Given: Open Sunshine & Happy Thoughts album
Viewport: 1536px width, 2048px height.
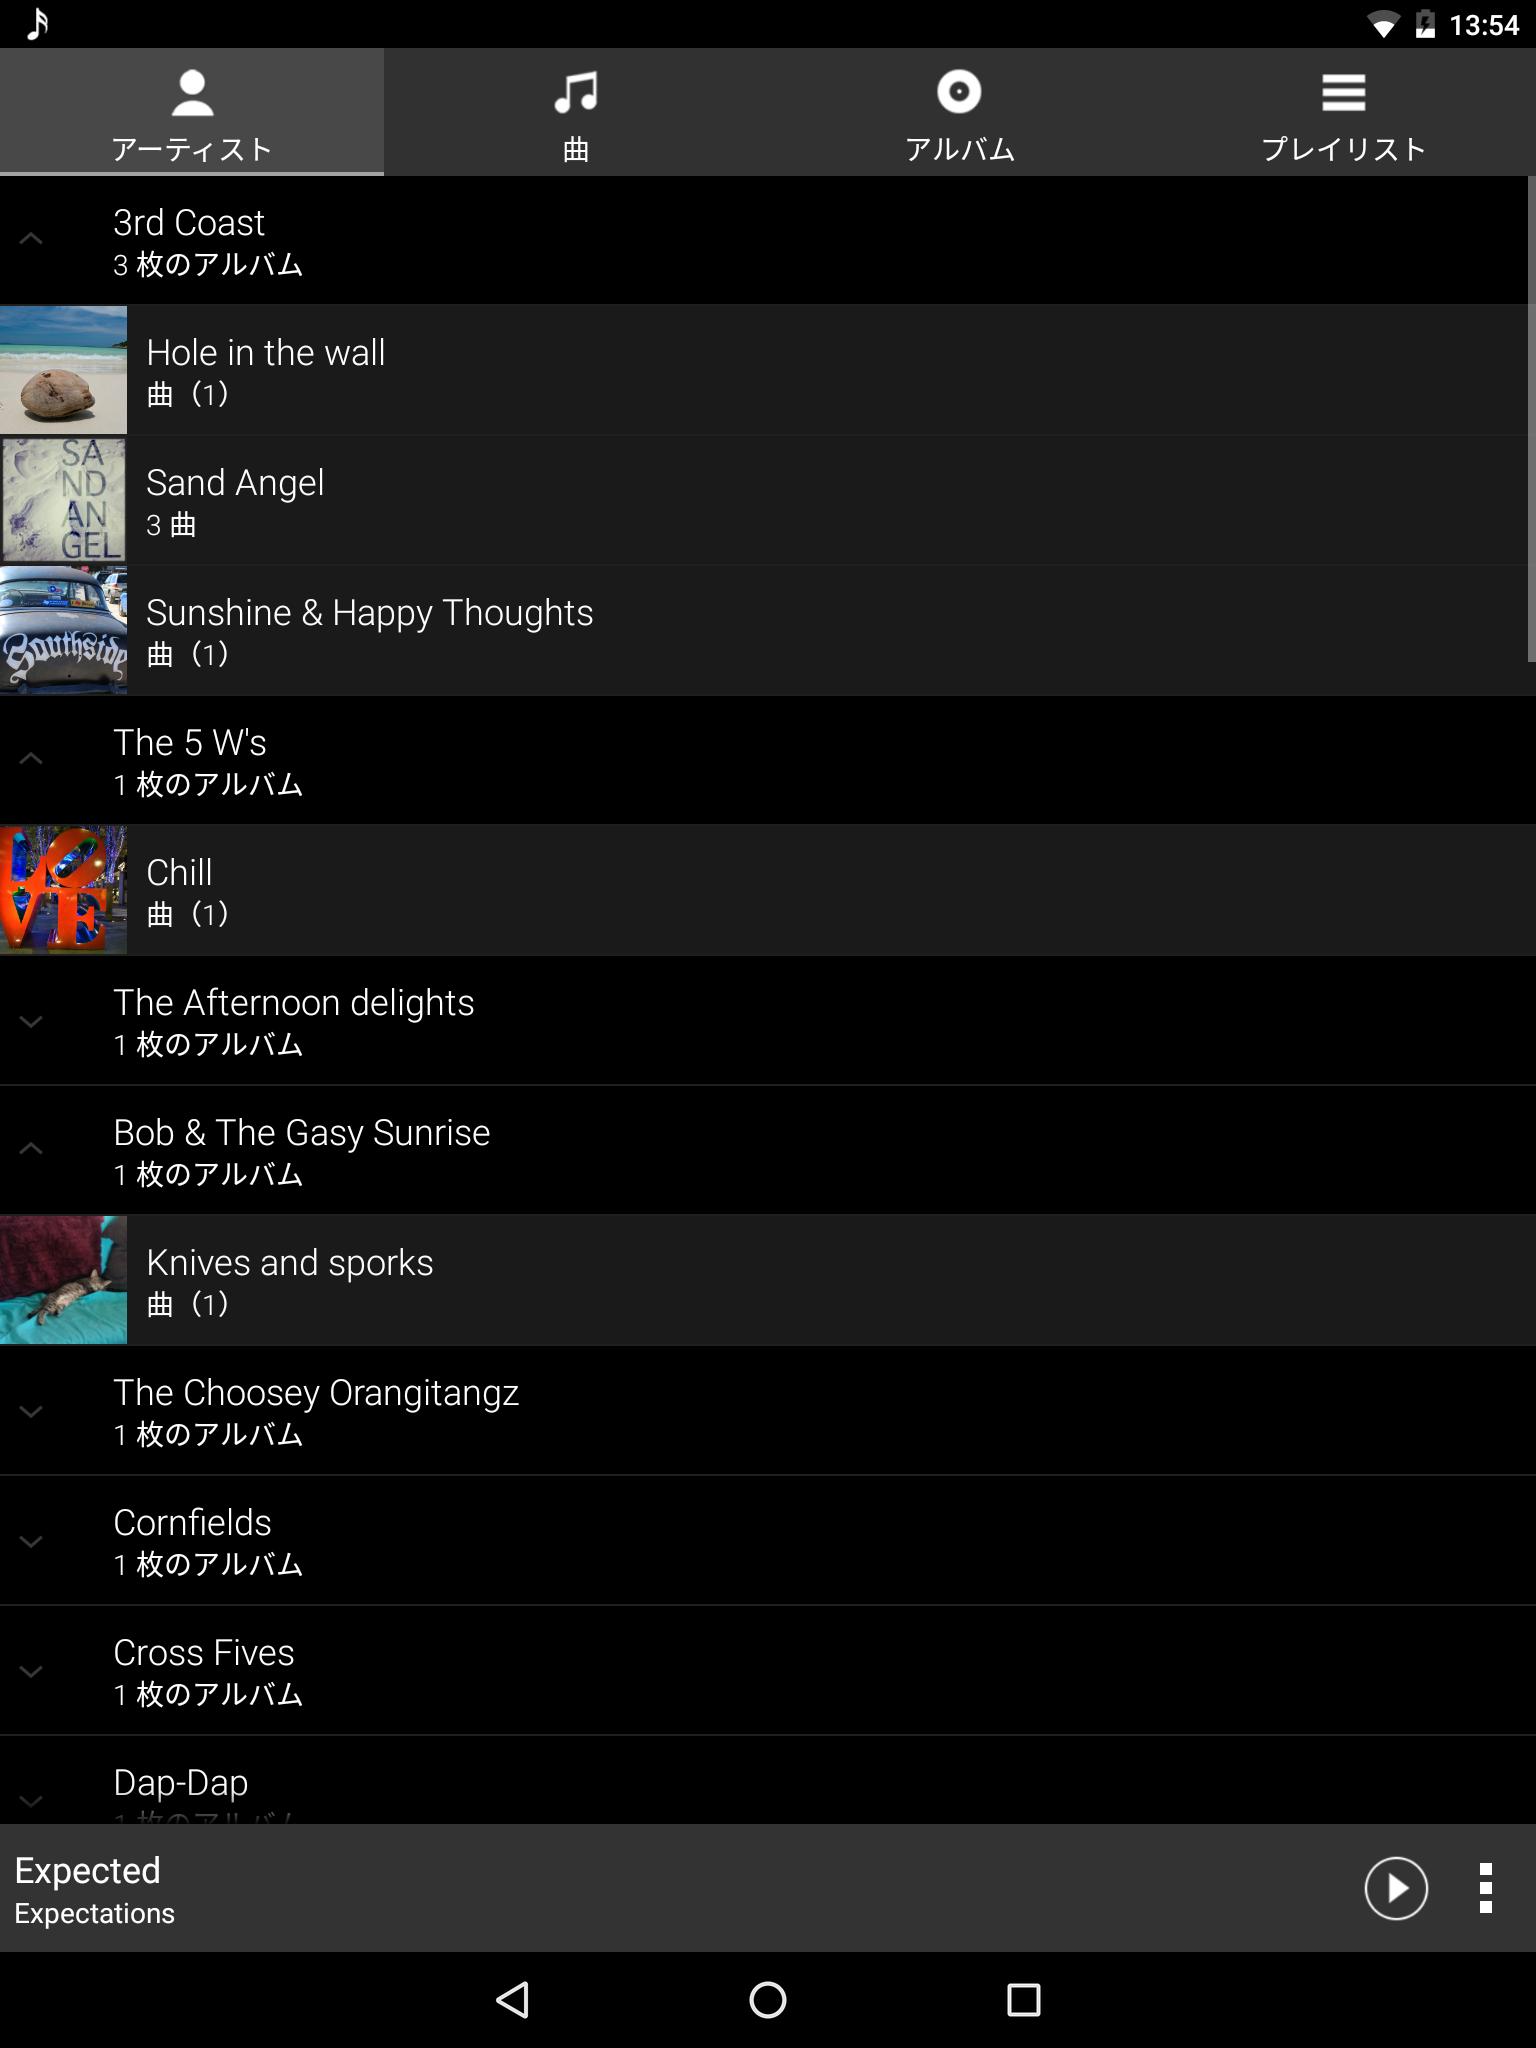Looking at the screenshot, I should pos(768,630).
